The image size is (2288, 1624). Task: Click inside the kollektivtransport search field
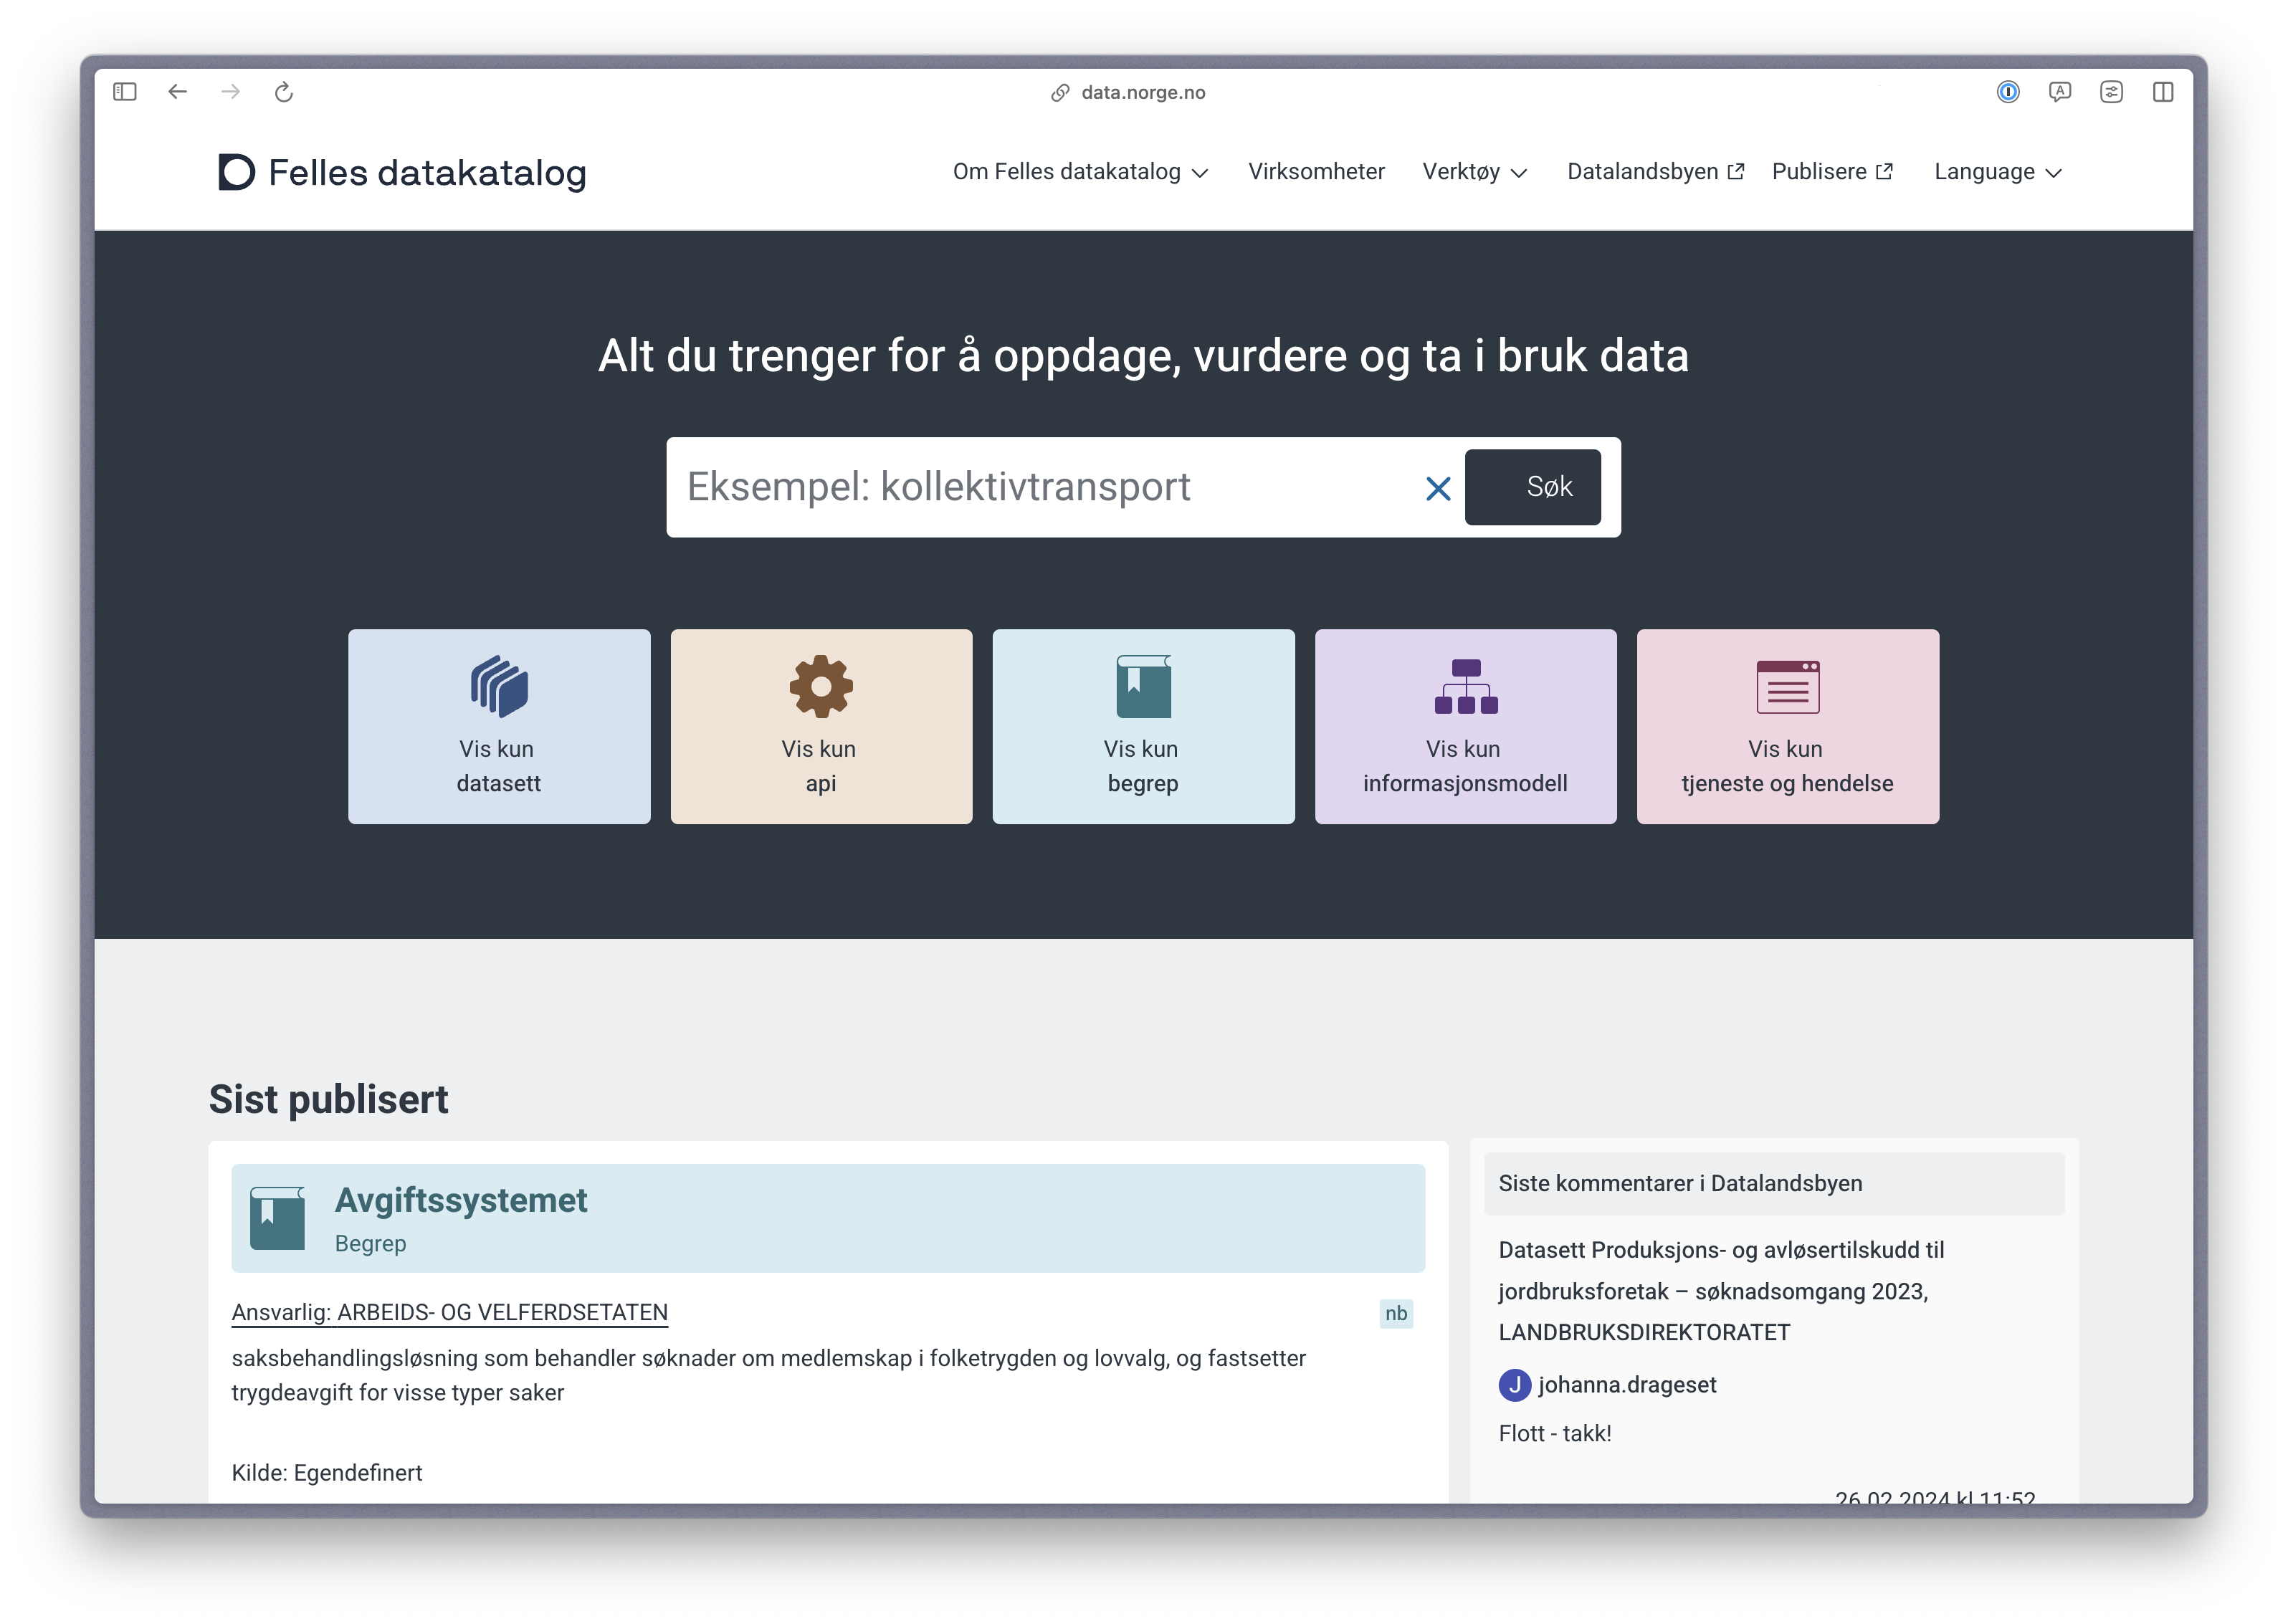(x=1040, y=487)
